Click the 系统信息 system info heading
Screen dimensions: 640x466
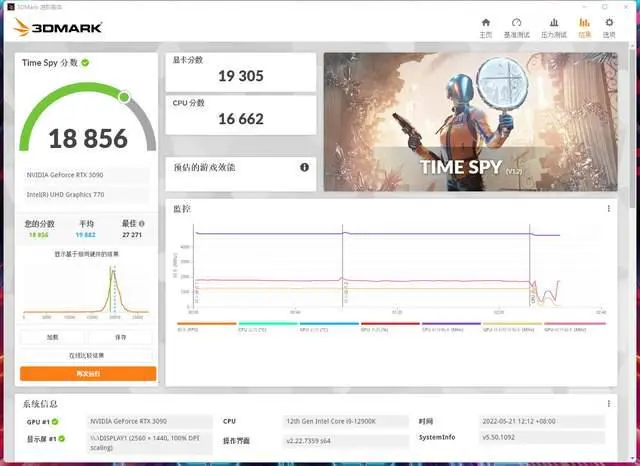(x=40, y=404)
